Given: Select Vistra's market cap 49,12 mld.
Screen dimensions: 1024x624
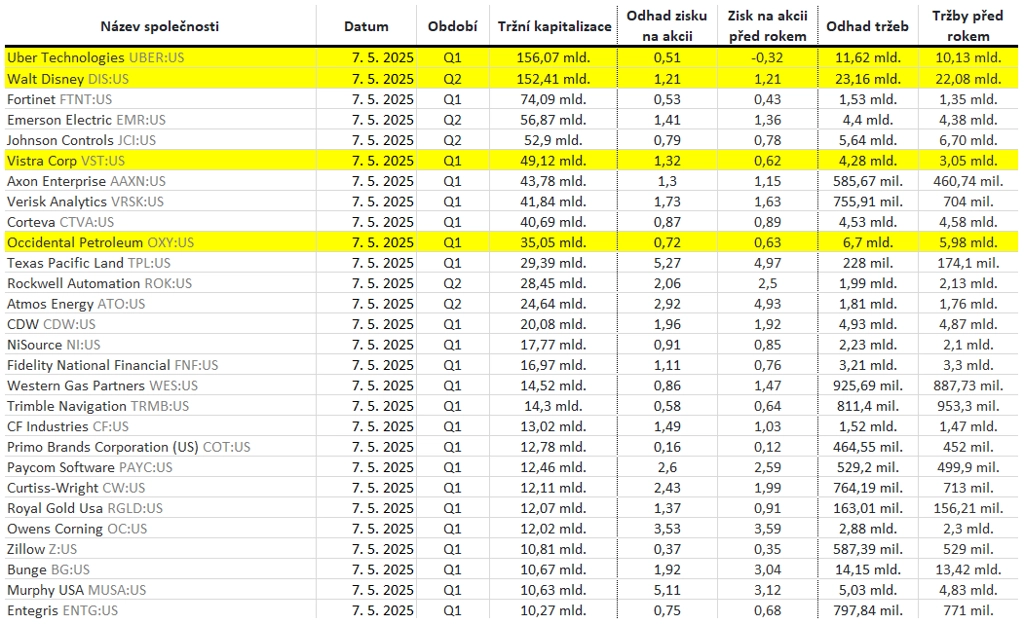Looking at the screenshot, I should click(553, 161).
